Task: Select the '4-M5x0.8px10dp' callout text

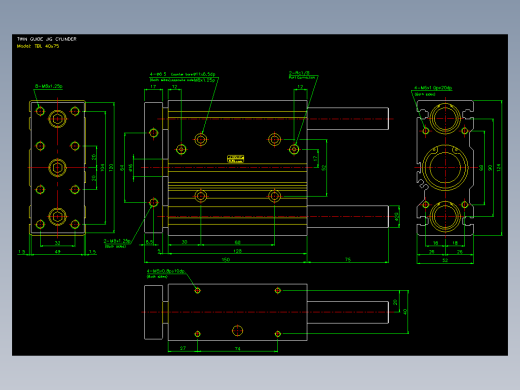Action: [x=166, y=271]
